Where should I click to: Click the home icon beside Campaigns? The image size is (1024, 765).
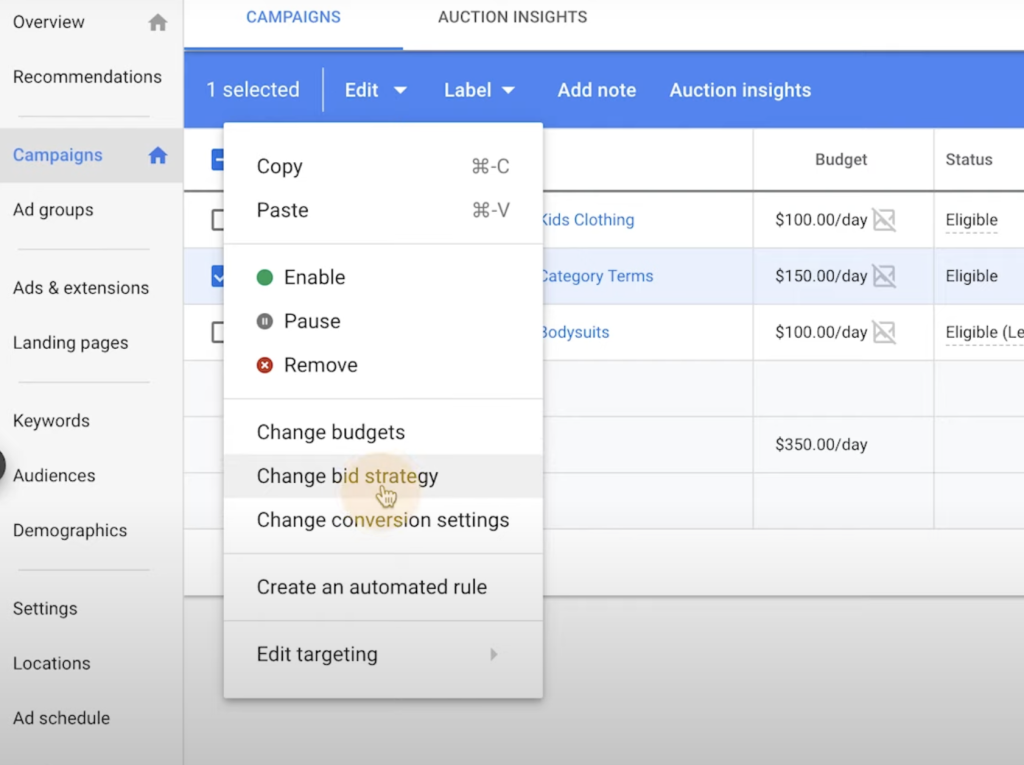click(157, 155)
